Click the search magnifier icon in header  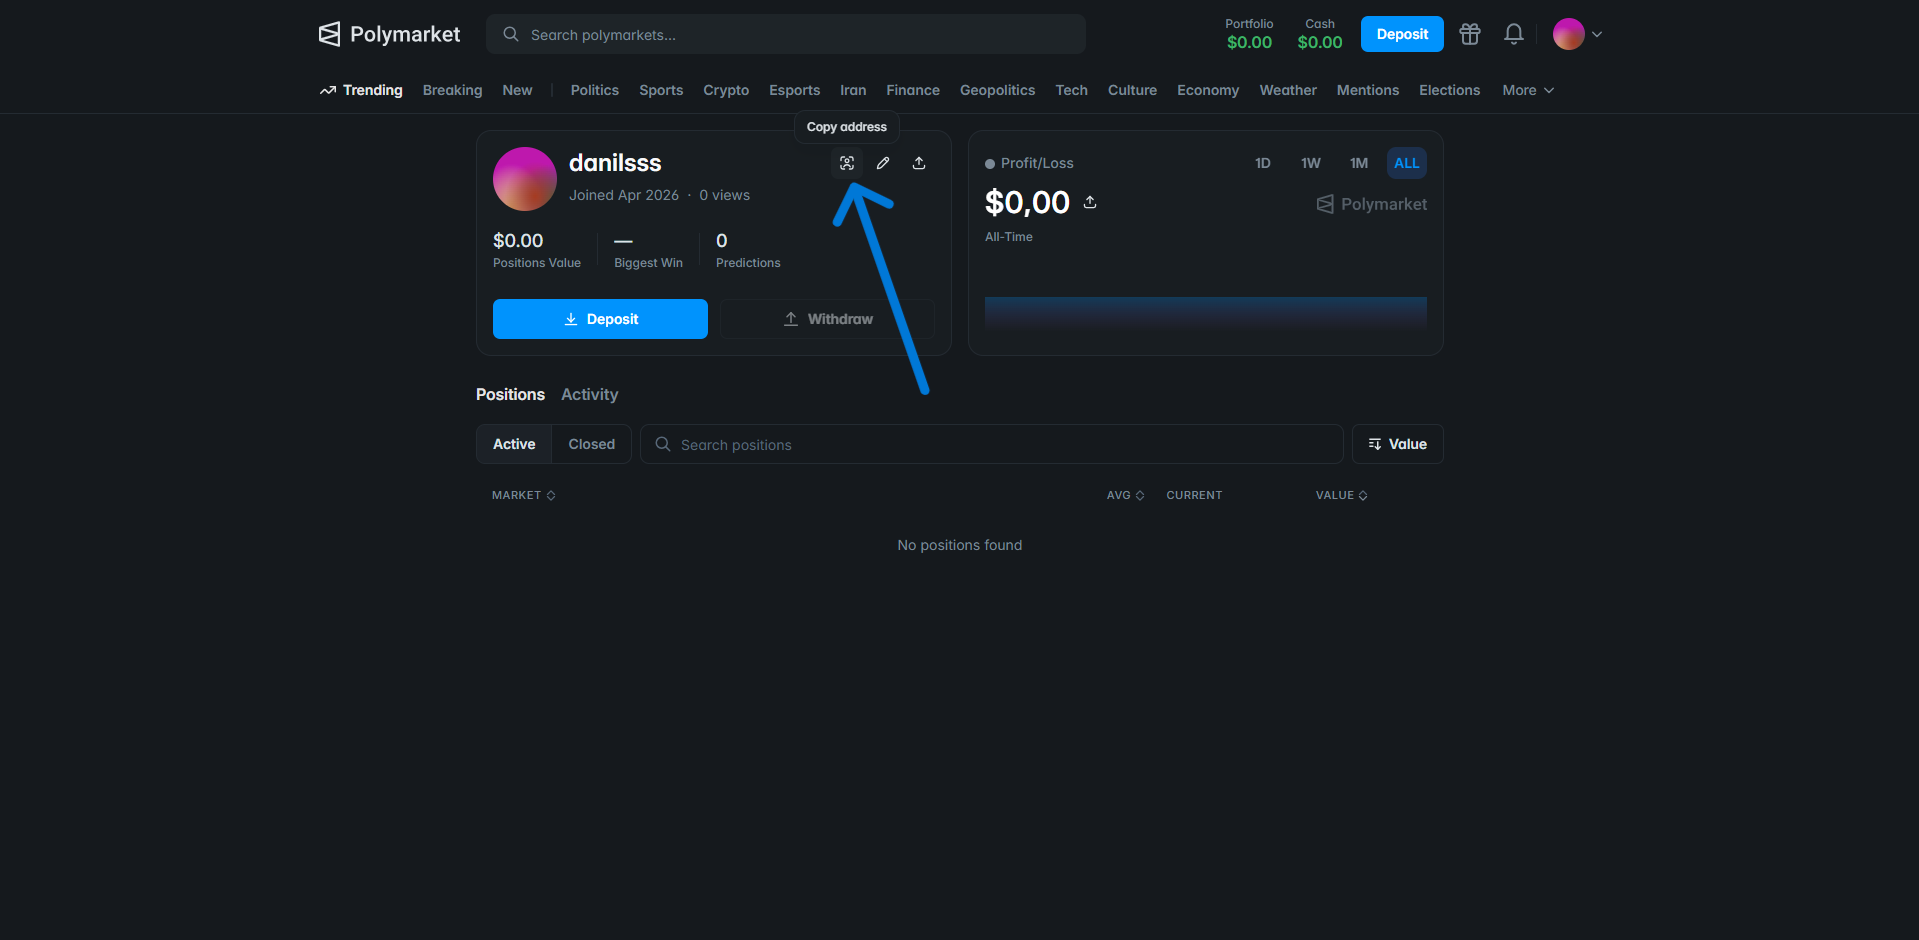coord(511,34)
